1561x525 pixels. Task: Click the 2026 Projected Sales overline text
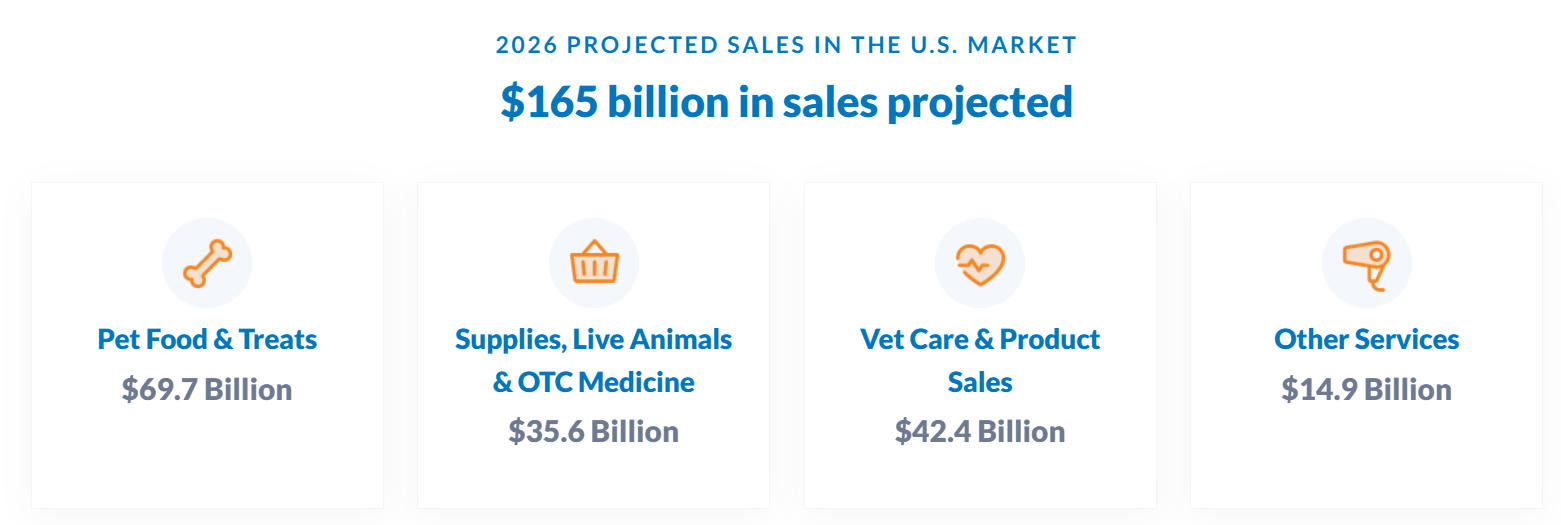(786, 45)
